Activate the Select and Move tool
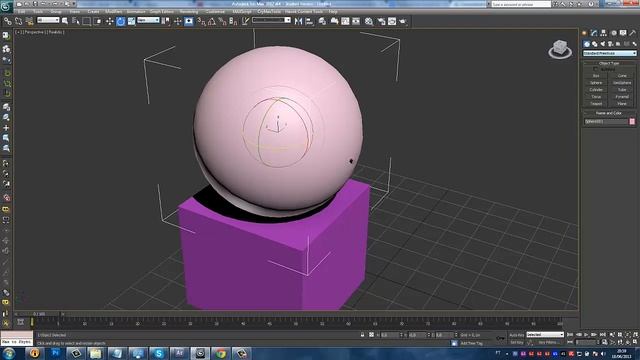The width and height of the screenshot is (640, 360). [109, 21]
